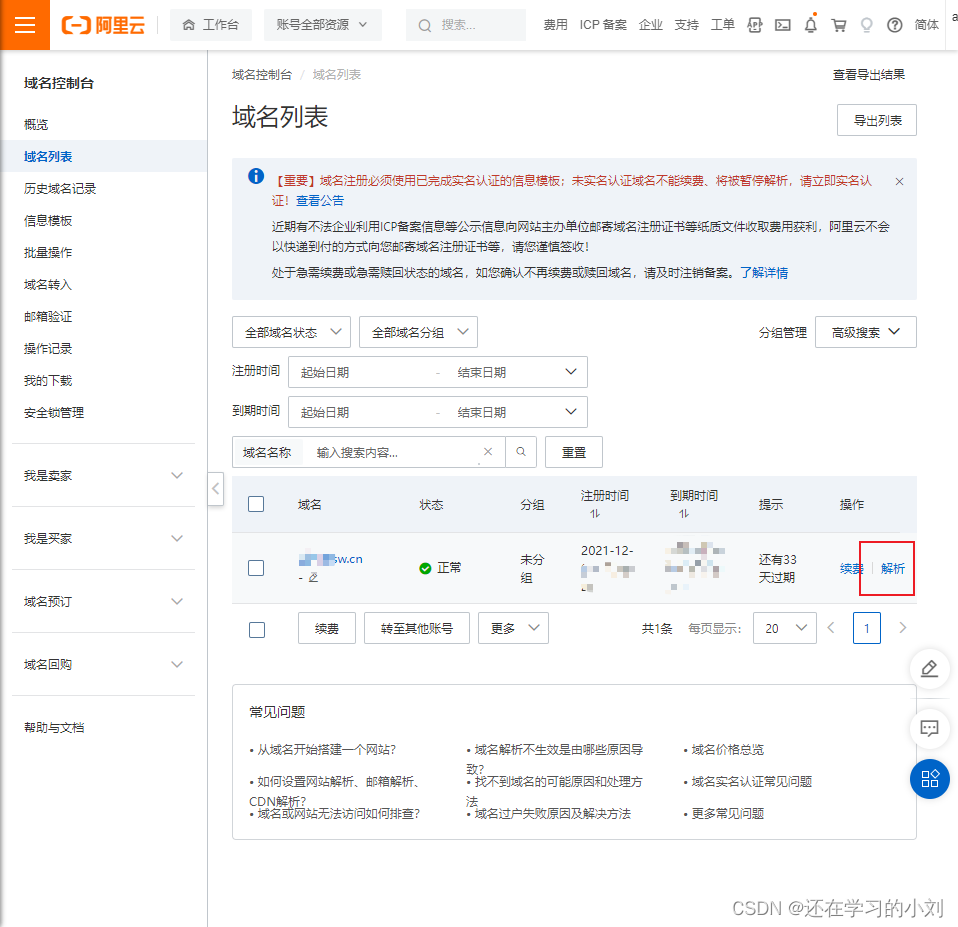Expand the 高级搜索 advanced search
The height and width of the screenshot is (927, 958).
[x=866, y=332]
